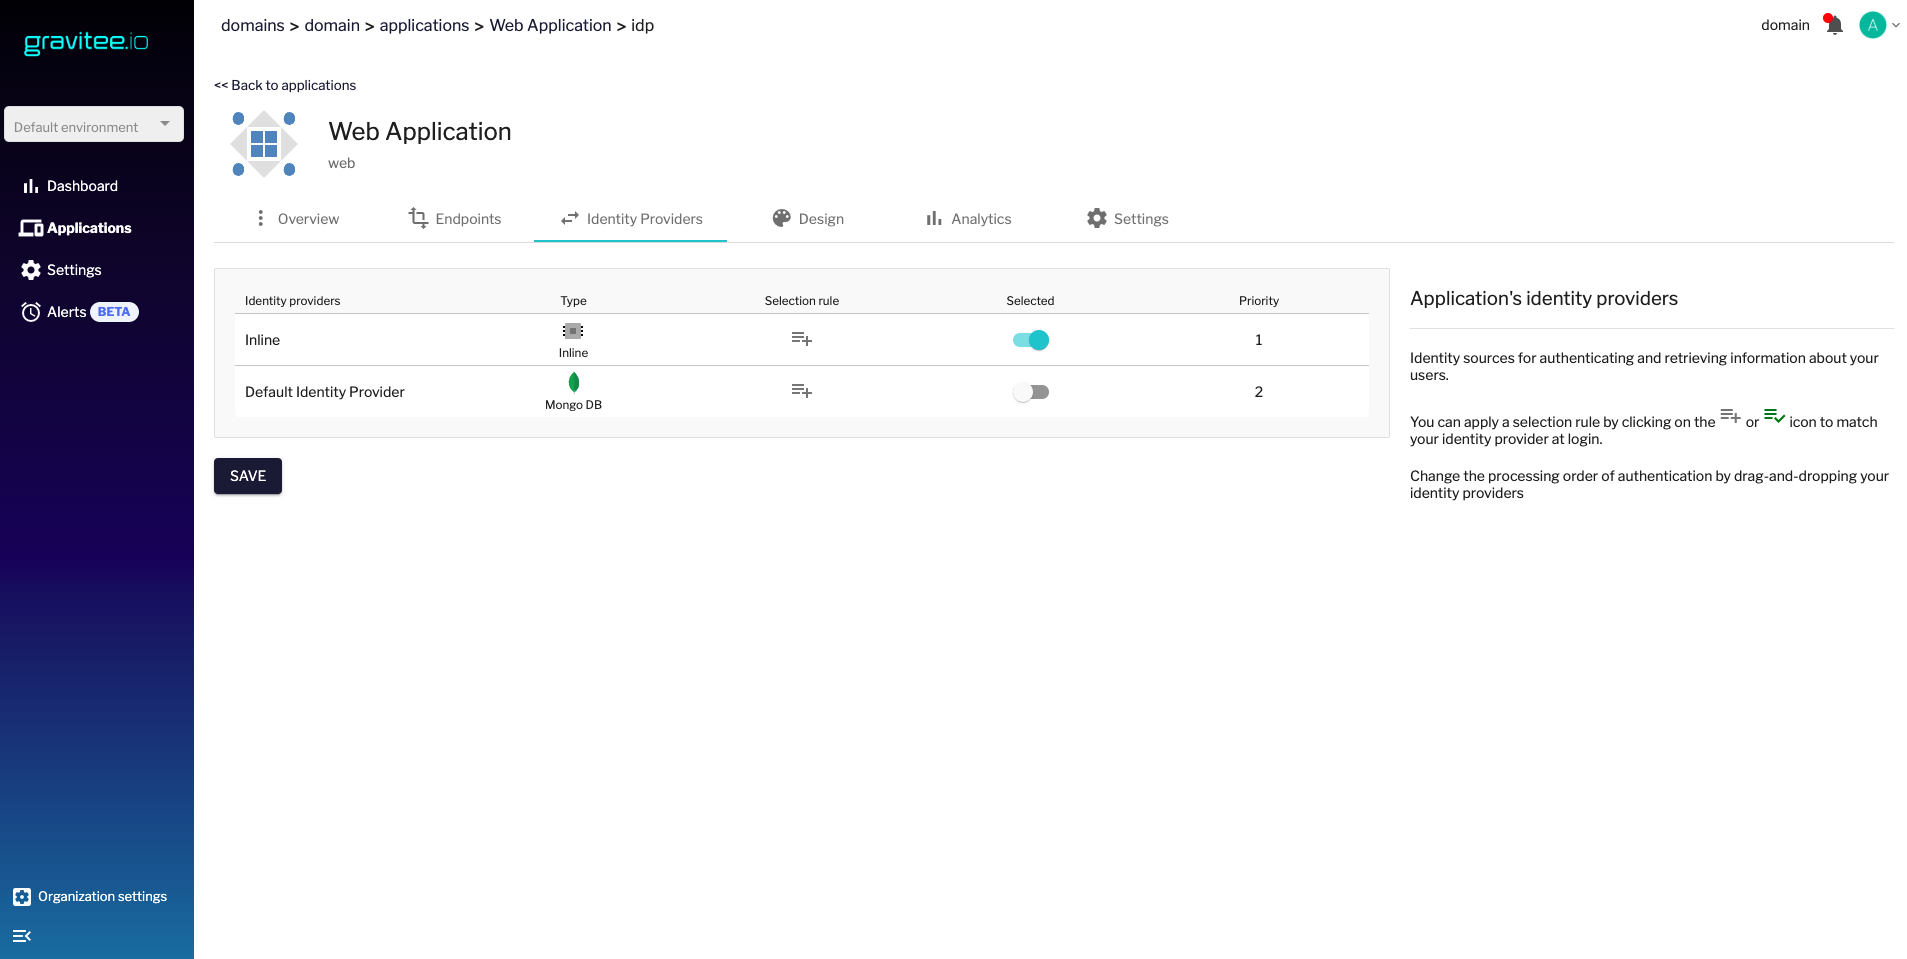Click the gravitee.io logo
Image resolution: width=1907 pixels, height=959 pixels.
(x=86, y=42)
